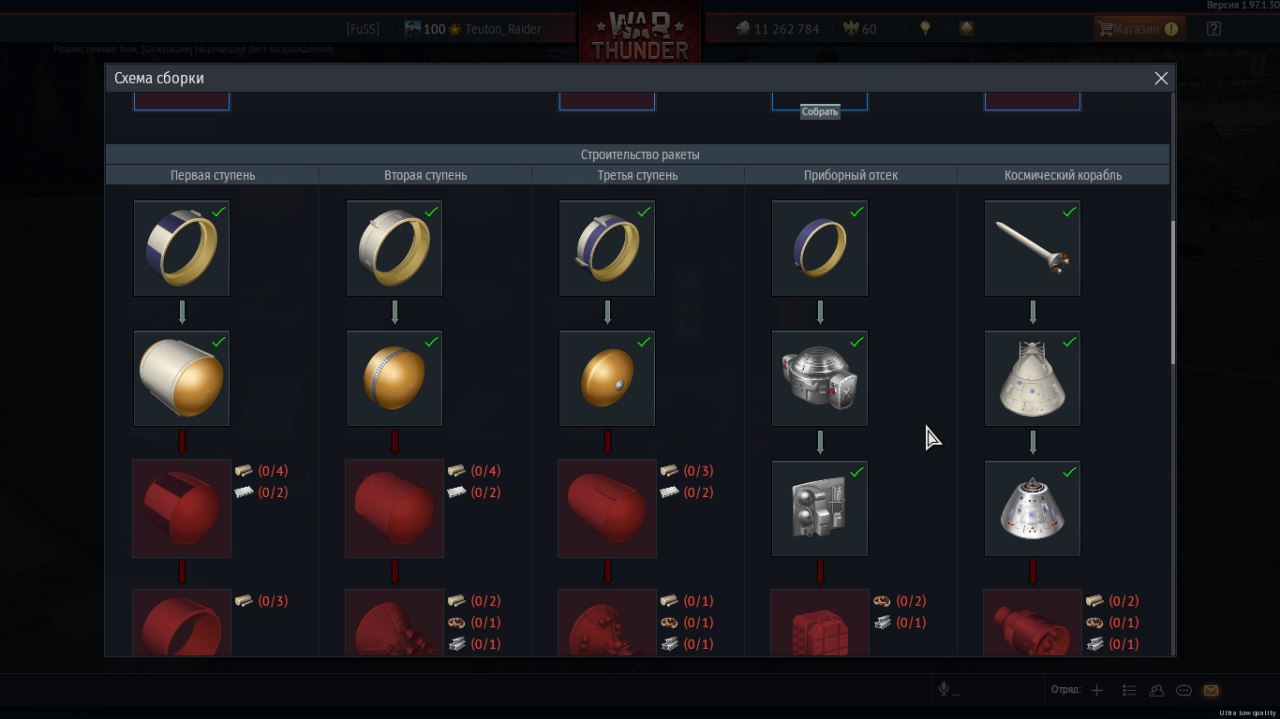Close the Схема сборки window

point(1161,78)
